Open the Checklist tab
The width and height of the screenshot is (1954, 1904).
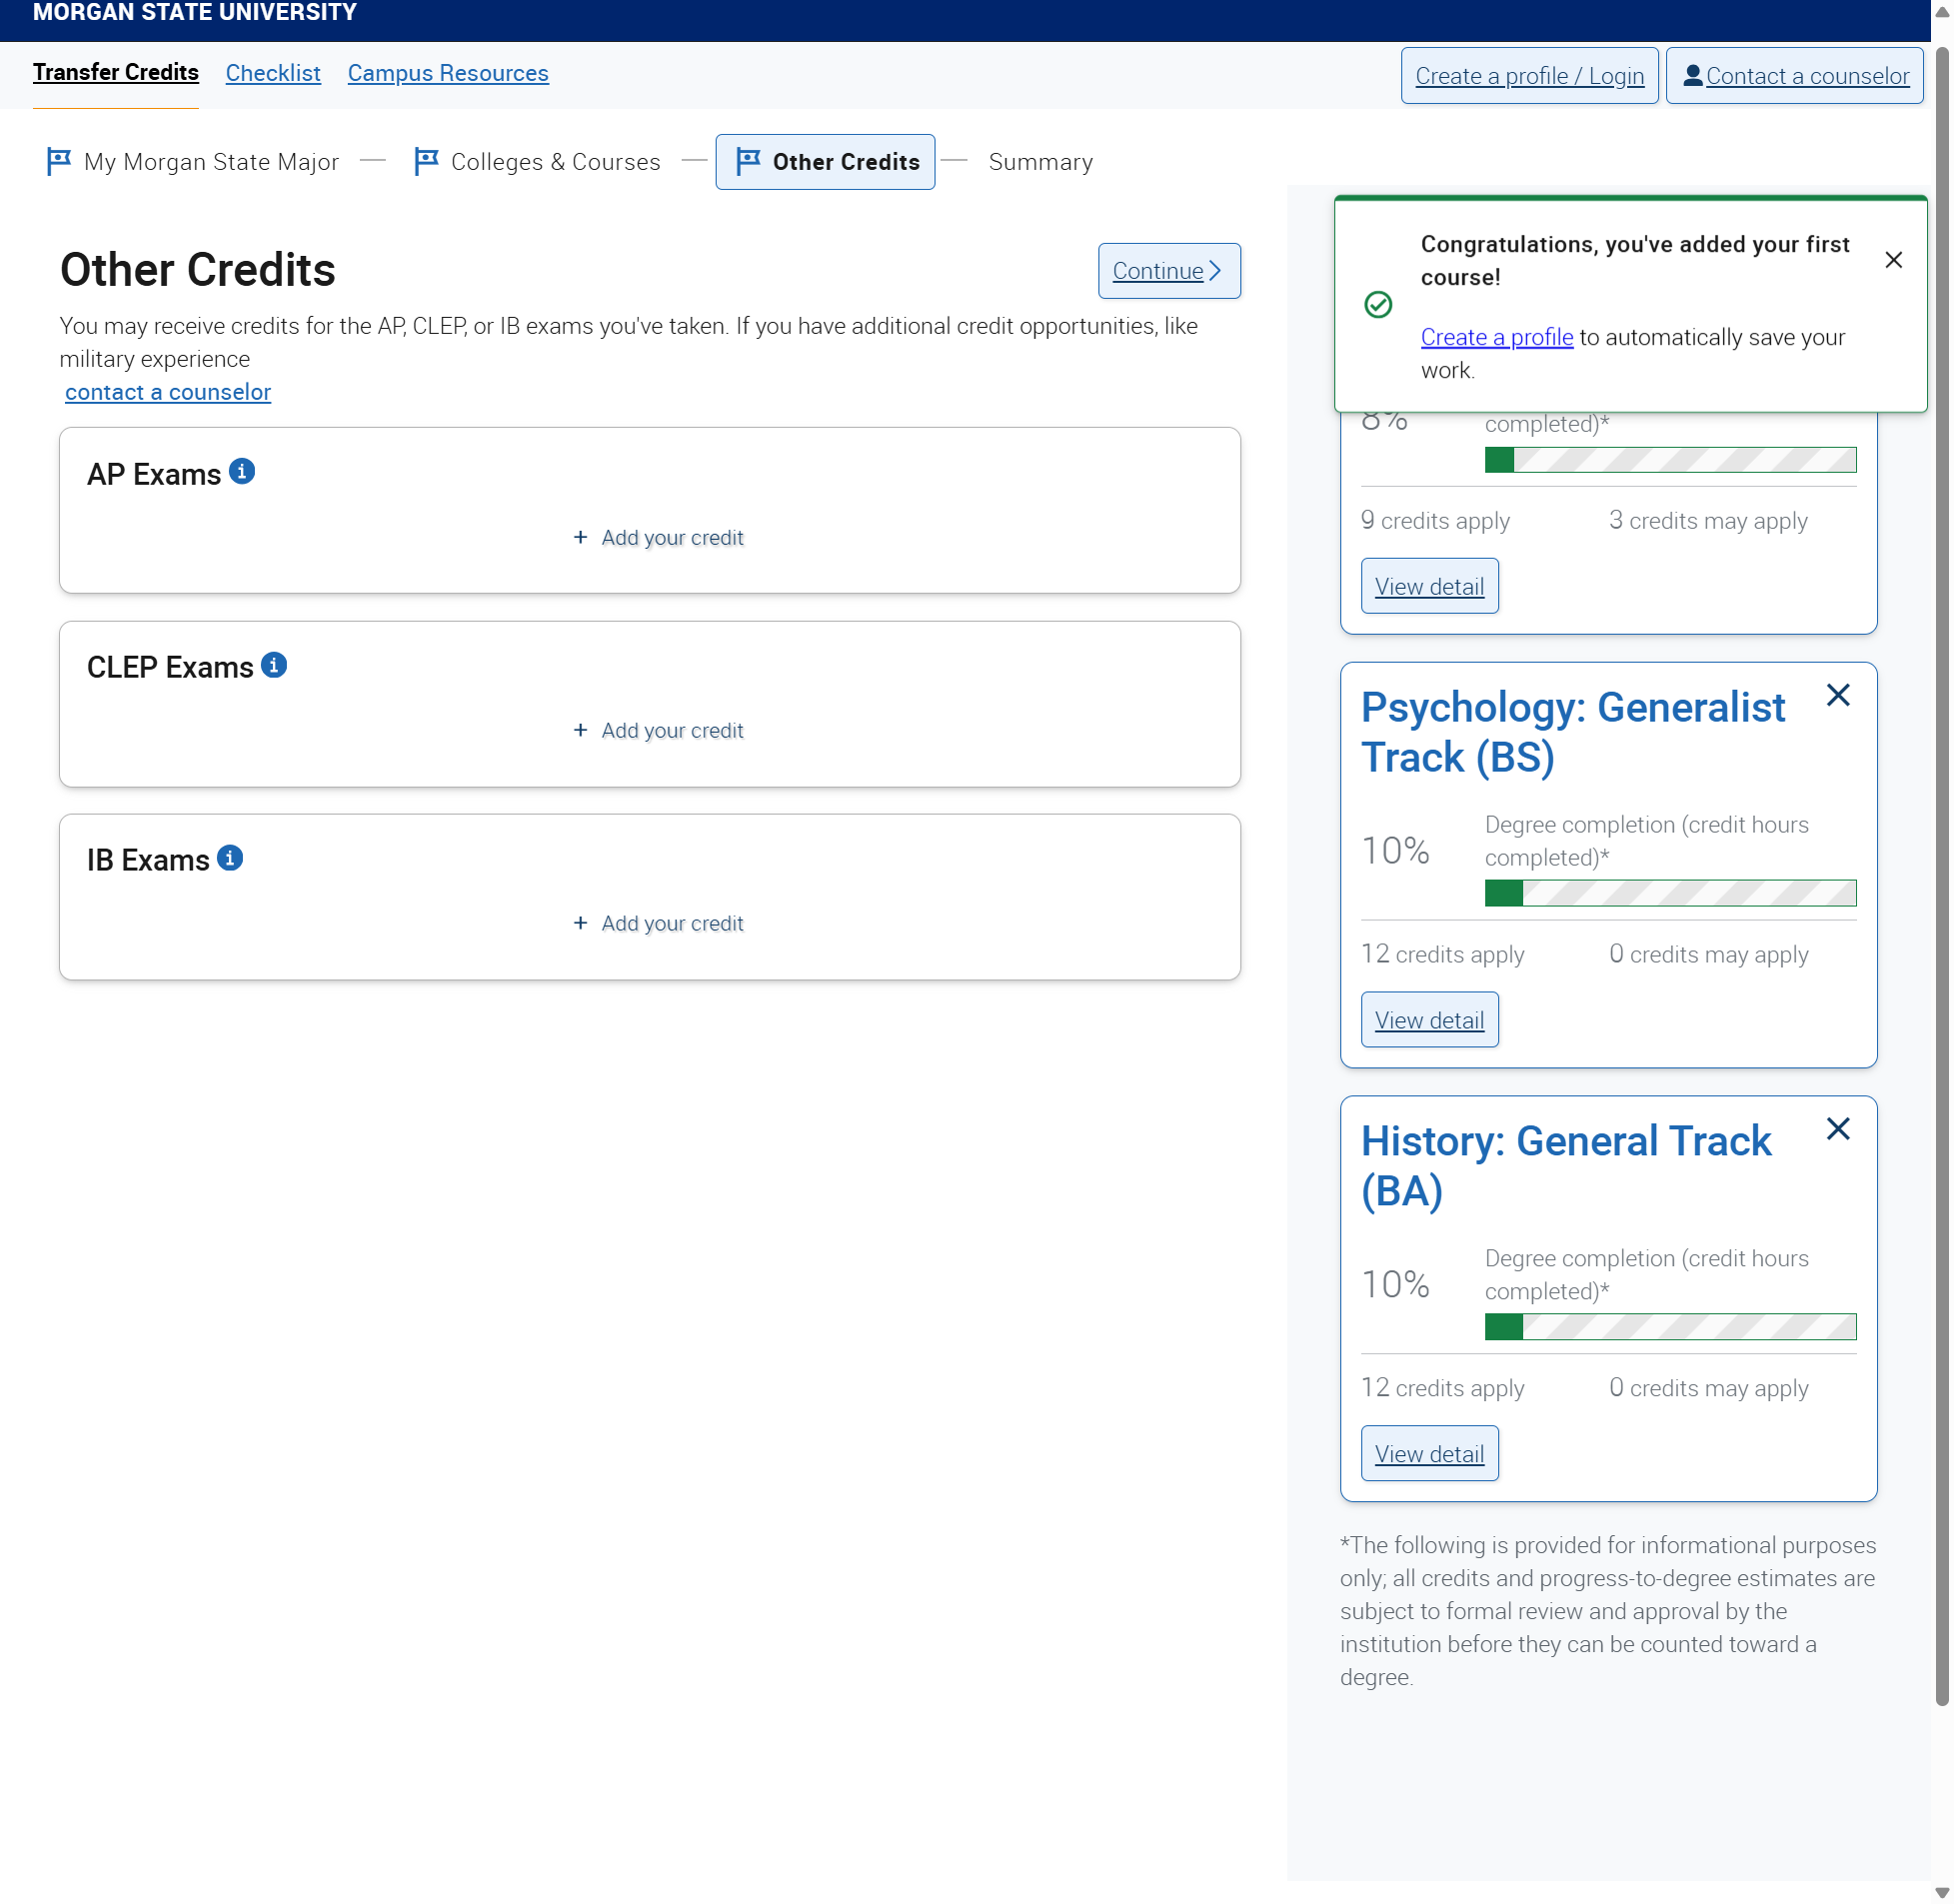click(273, 73)
